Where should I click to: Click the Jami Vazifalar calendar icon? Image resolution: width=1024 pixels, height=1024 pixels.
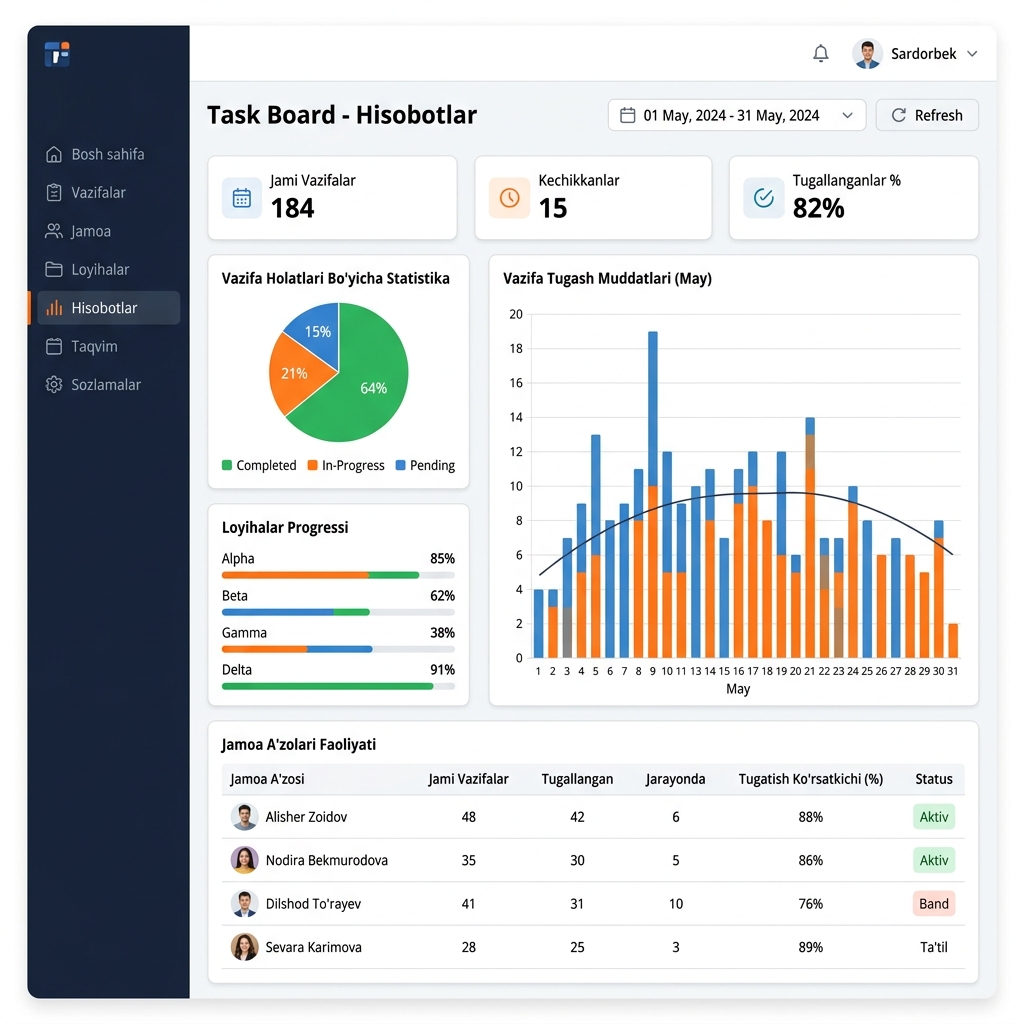(242, 198)
